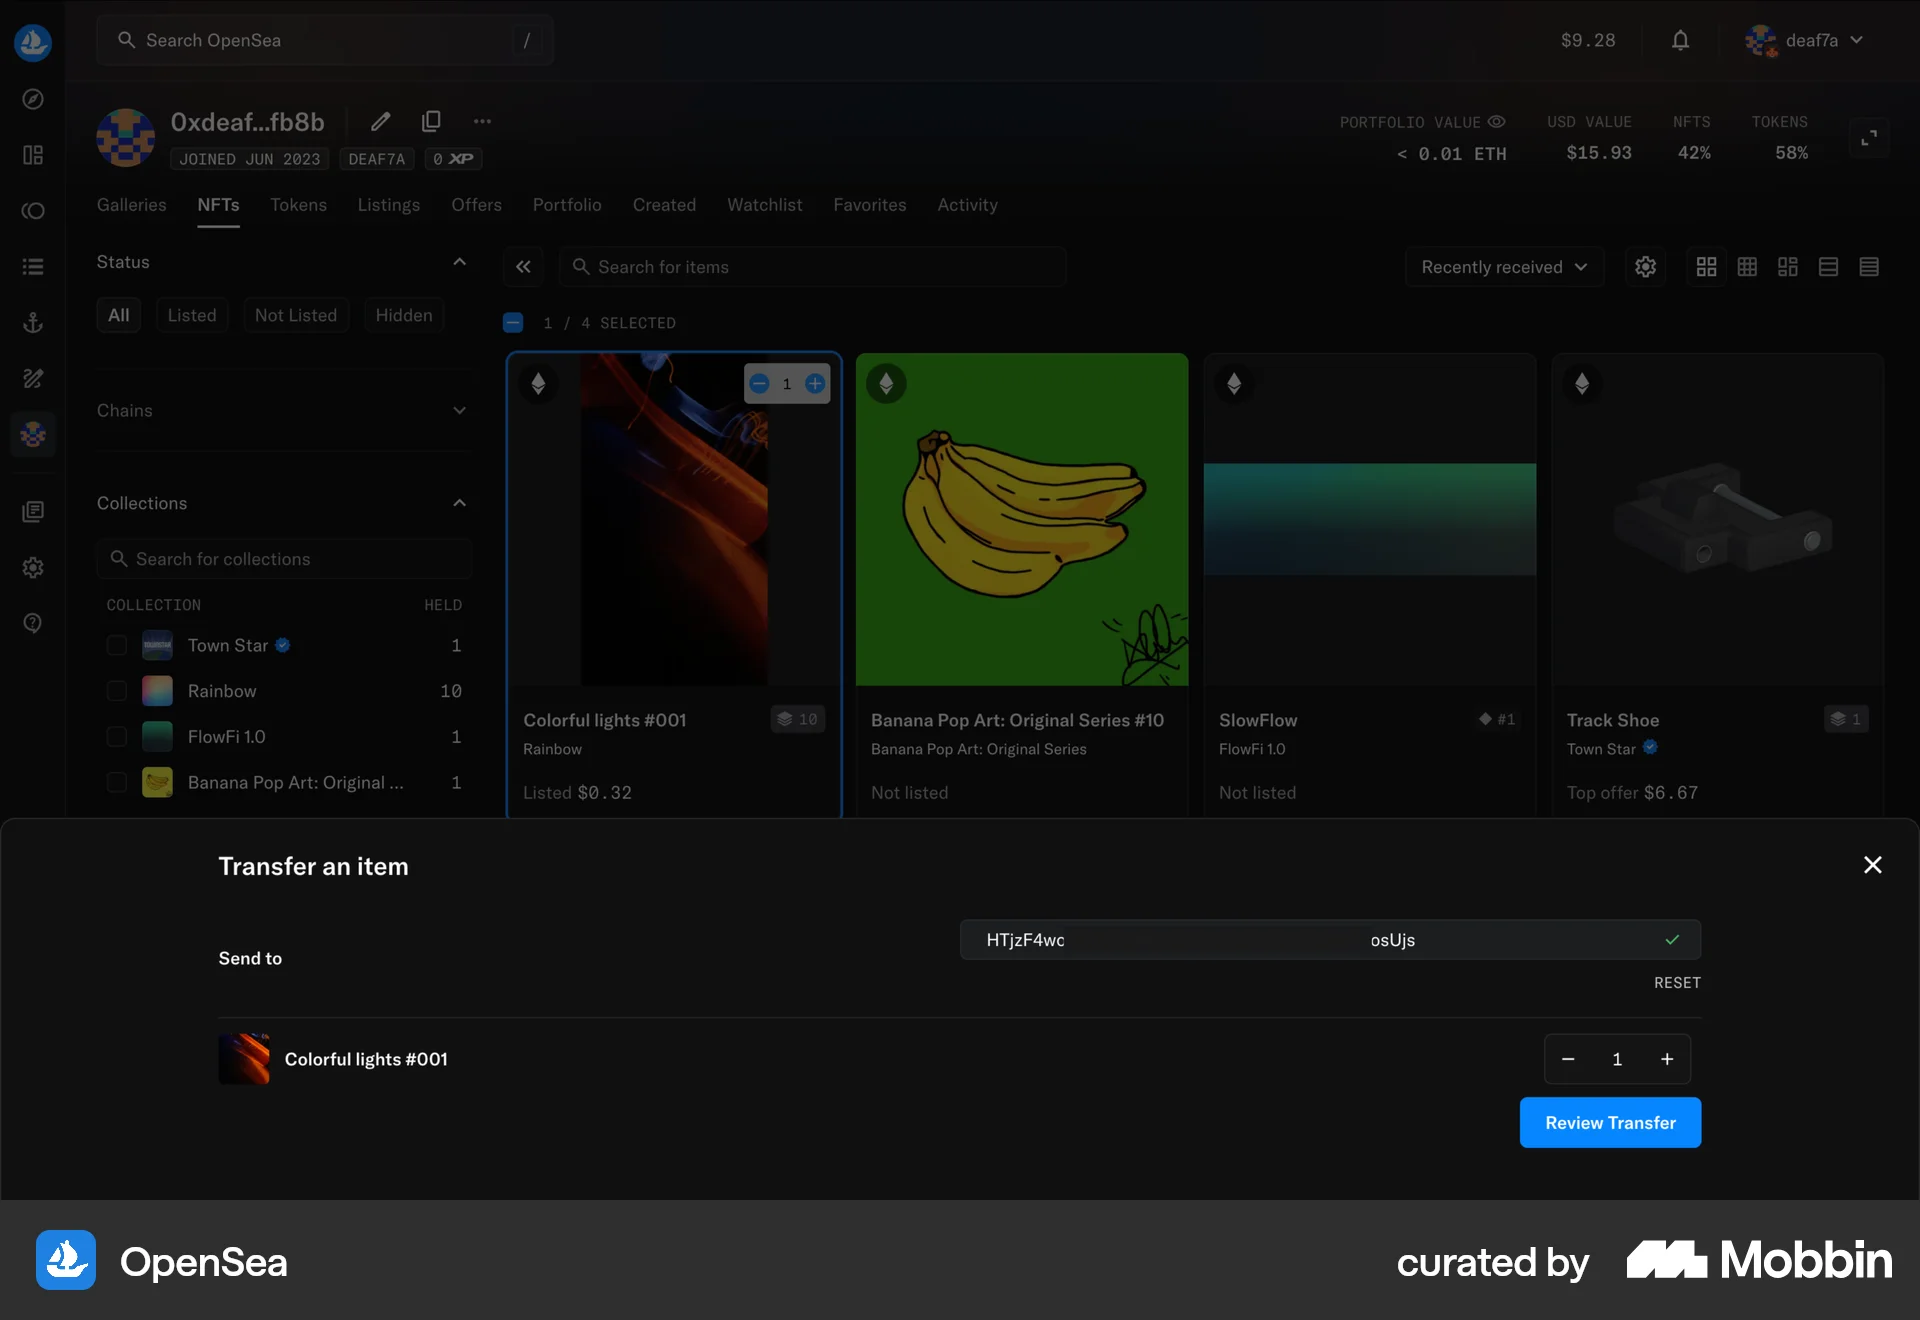The height and width of the screenshot is (1320, 1920).
Task: Collapse the Collections section
Action: (x=459, y=503)
